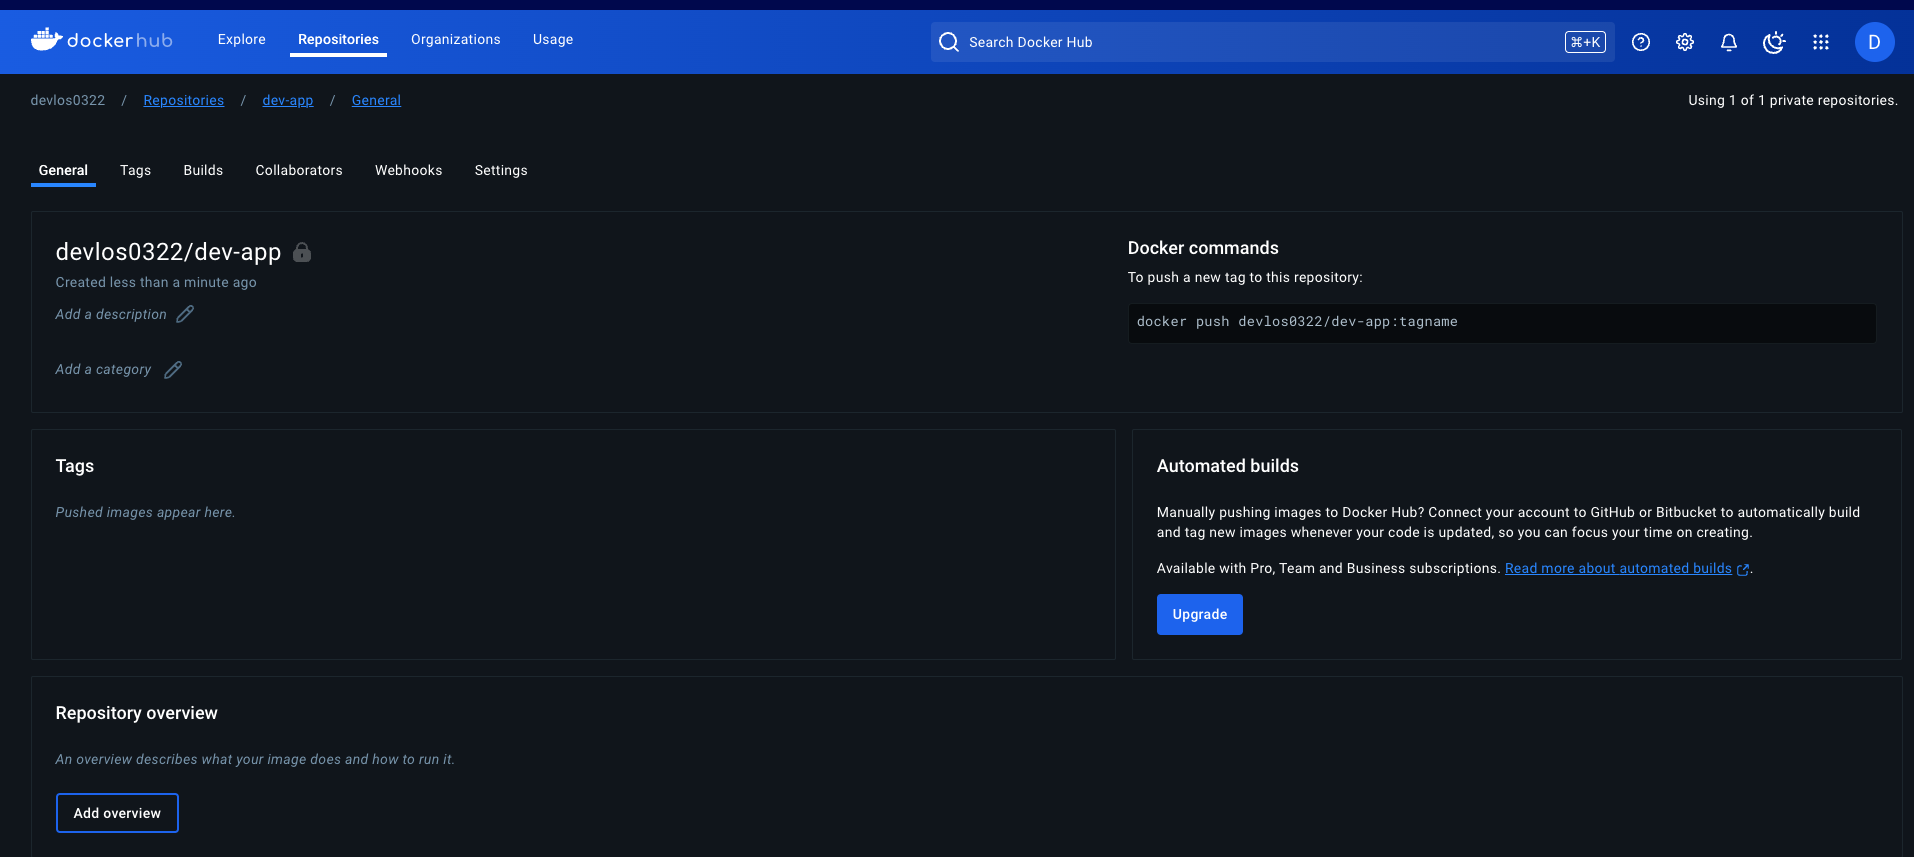Click the docker push command box
Image resolution: width=1914 pixels, height=857 pixels.
(x=1502, y=323)
